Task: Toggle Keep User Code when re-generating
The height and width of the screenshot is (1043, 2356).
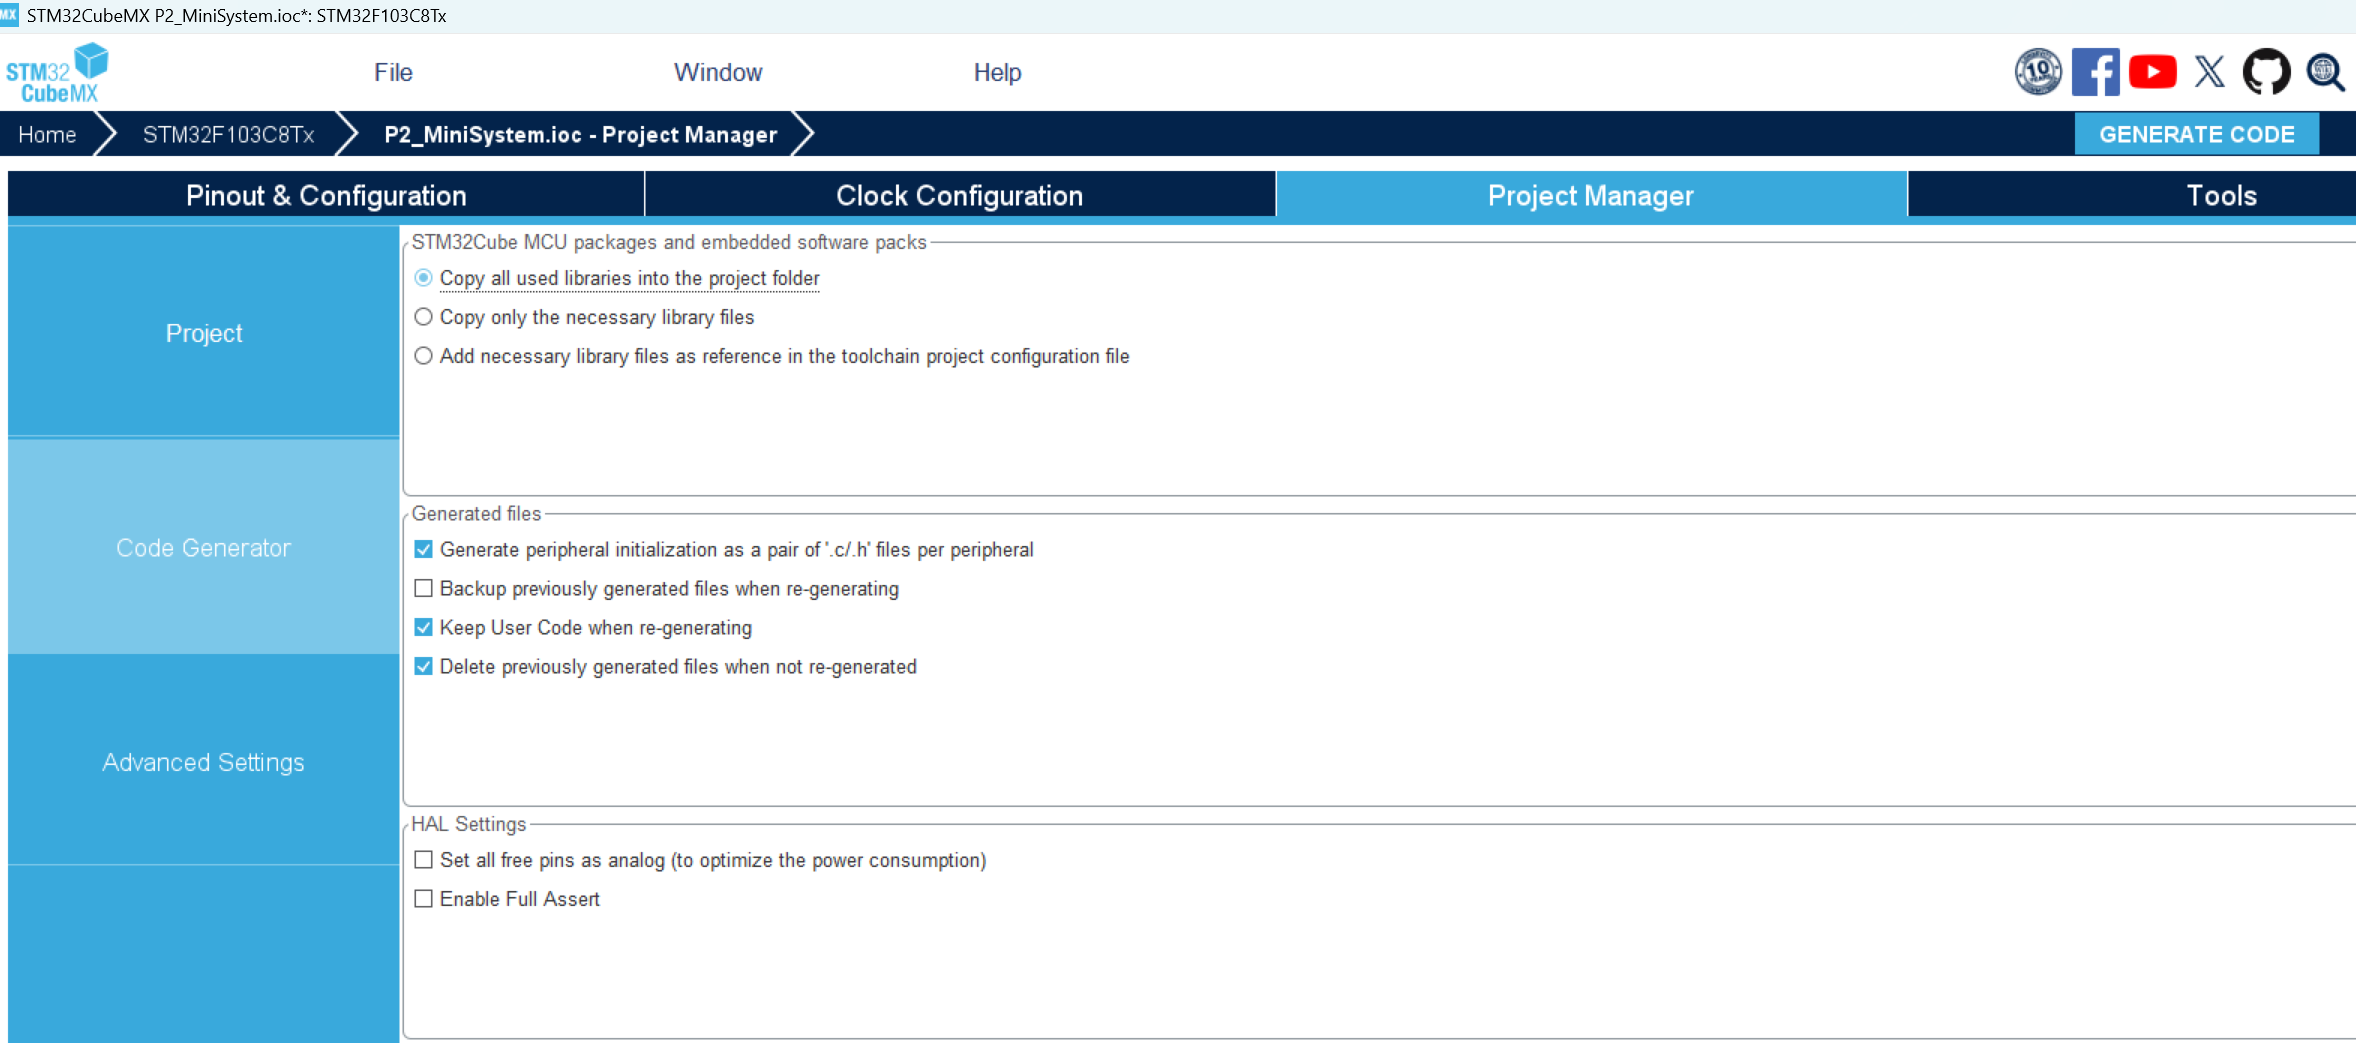Action: point(424,628)
